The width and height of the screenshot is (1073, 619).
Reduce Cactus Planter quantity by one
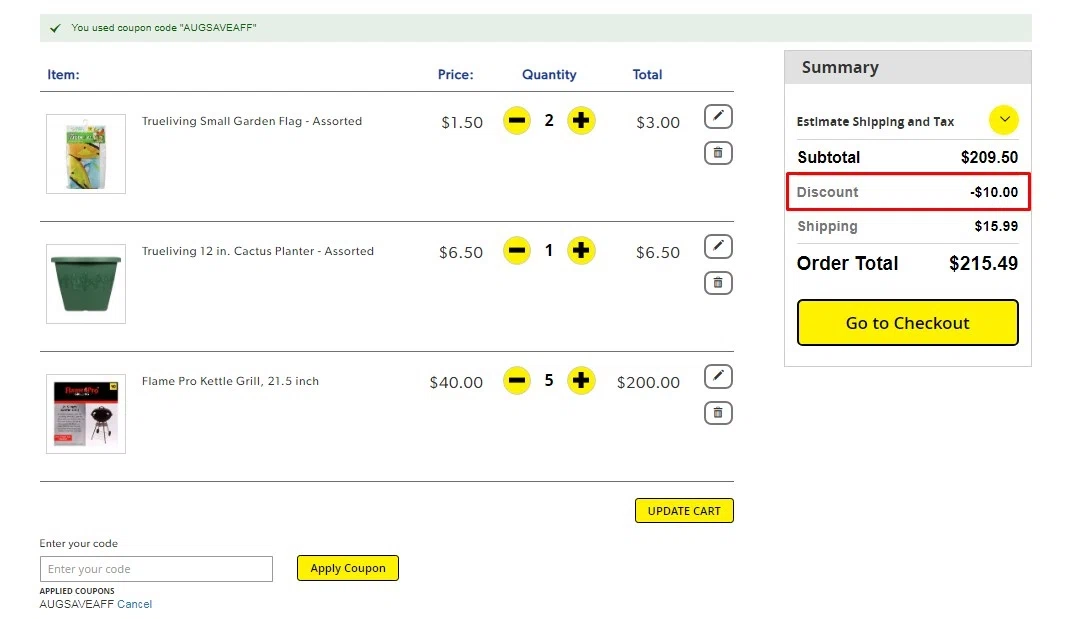click(x=517, y=251)
